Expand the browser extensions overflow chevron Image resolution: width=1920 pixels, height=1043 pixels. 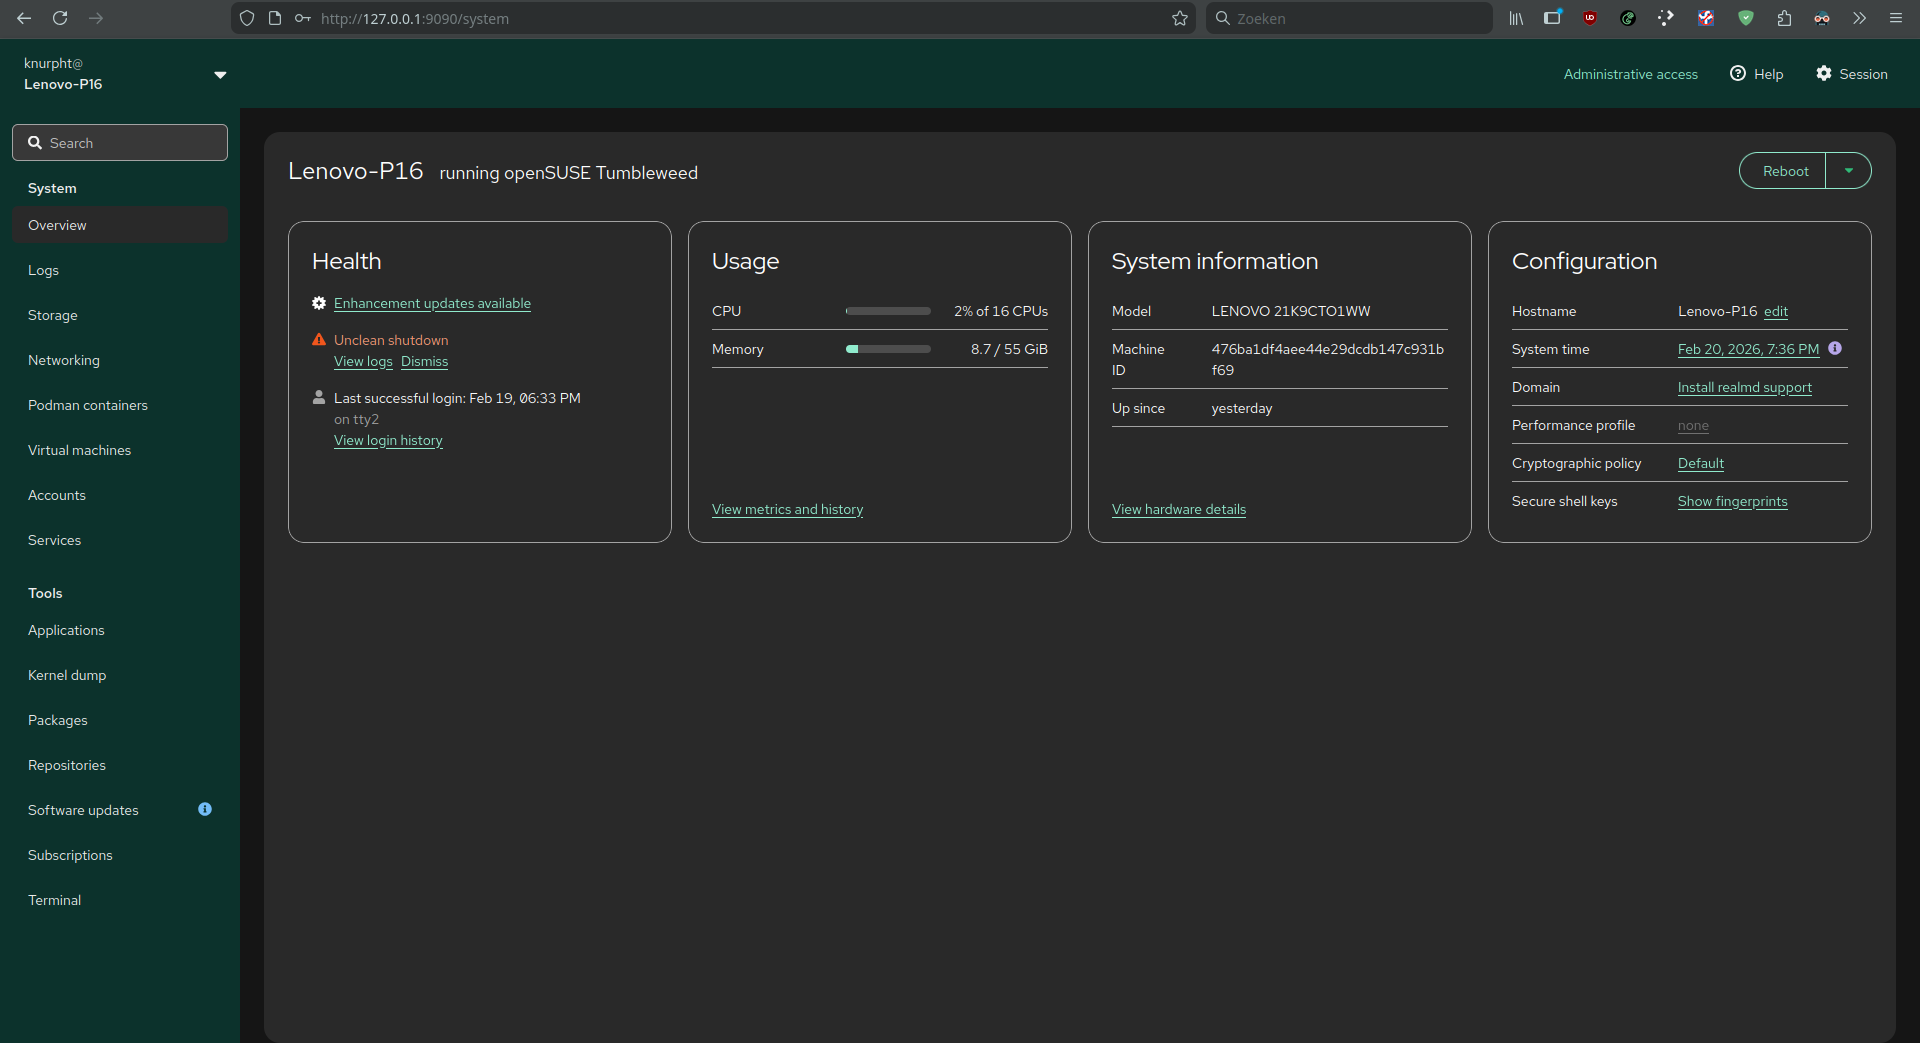pyautogui.click(x=1859, y=18)
